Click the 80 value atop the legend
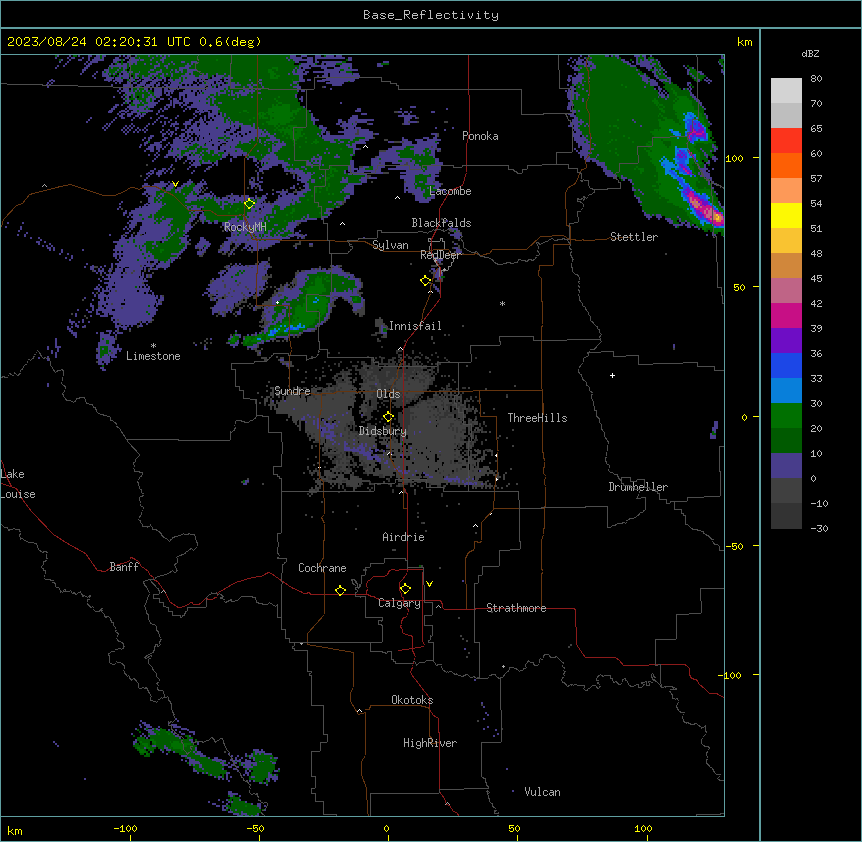862x842 pixels. coord(816,78)
